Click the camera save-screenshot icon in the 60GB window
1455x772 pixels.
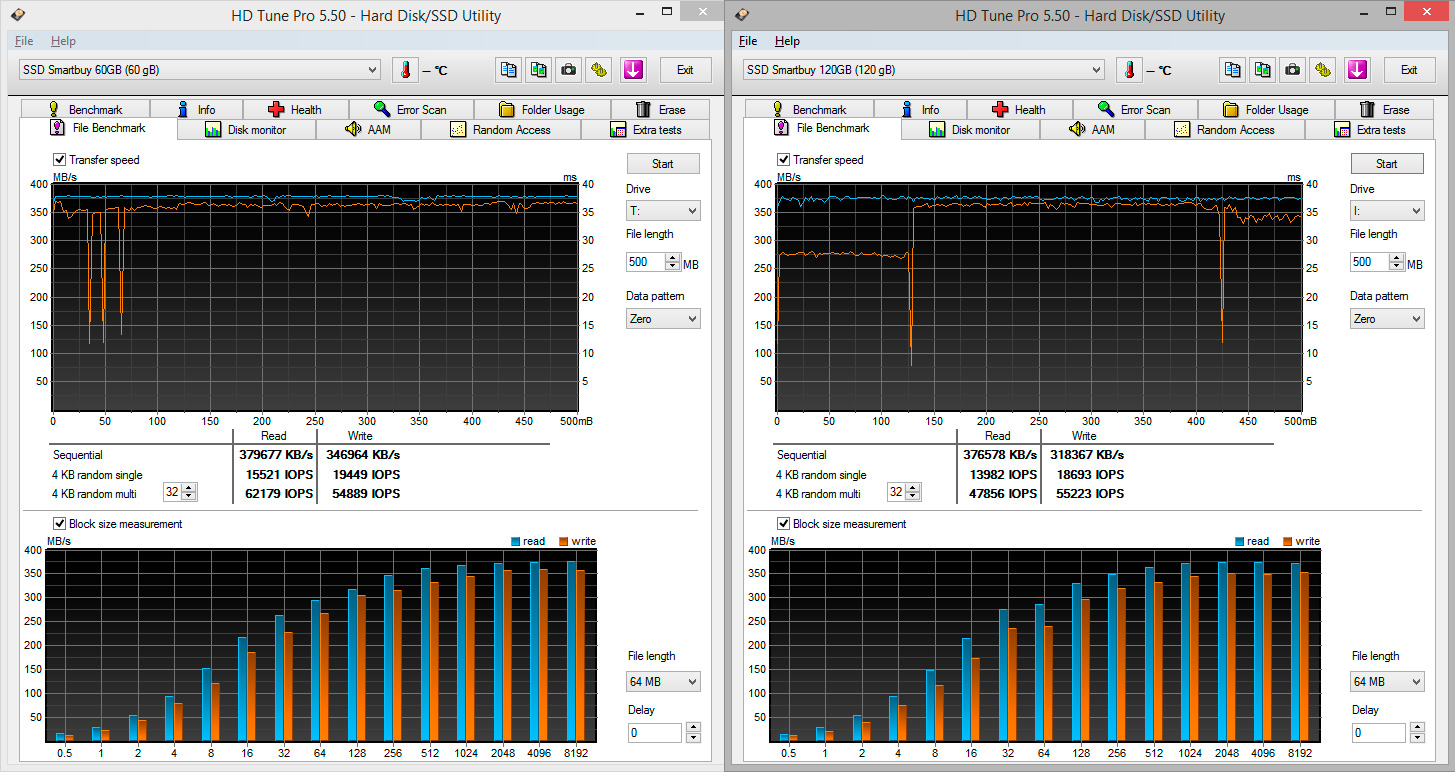[x=569, y=70]
